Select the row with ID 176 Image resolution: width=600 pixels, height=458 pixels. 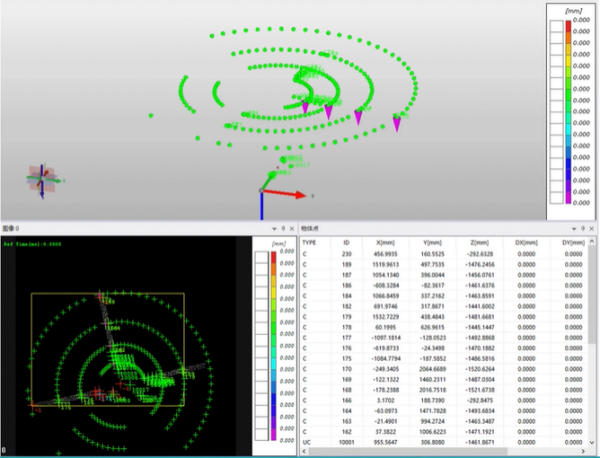pos(444,348)
